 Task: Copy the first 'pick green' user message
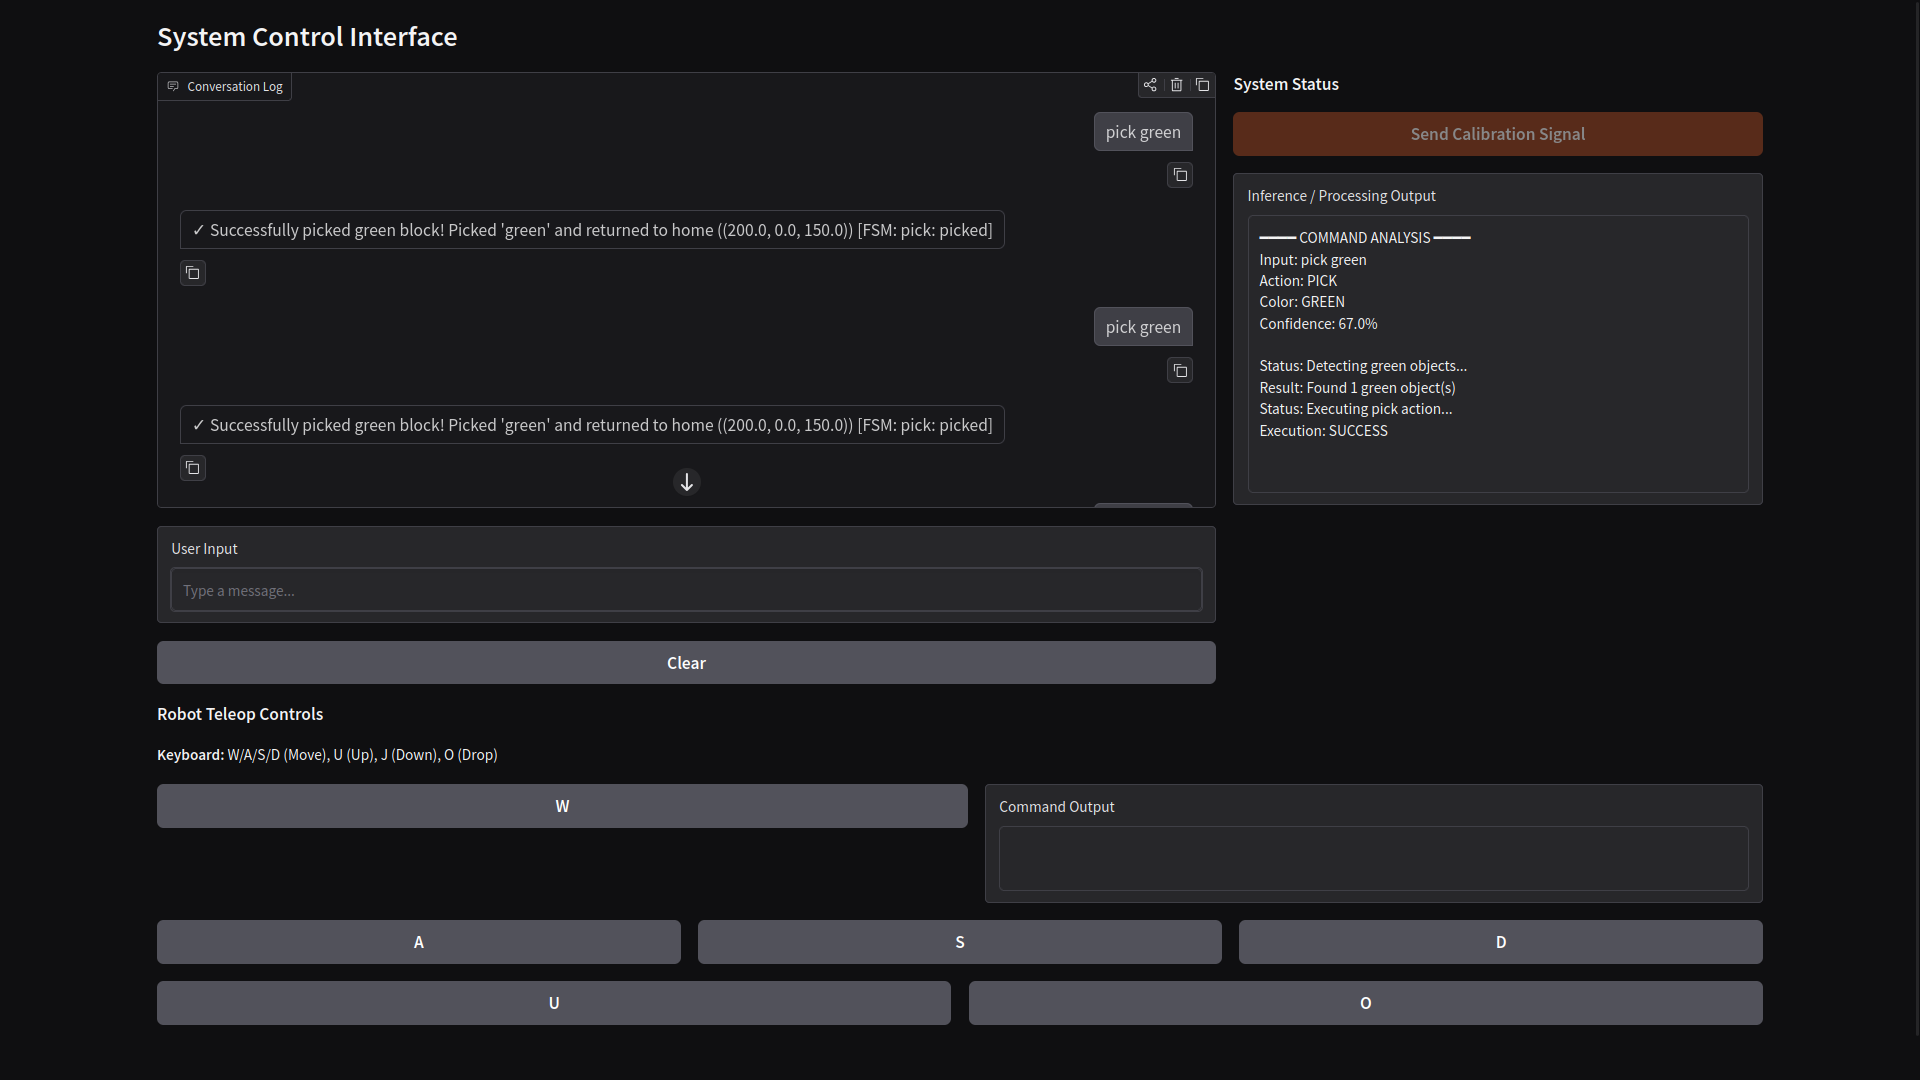pyautogui.click(x=1179, y=175)
